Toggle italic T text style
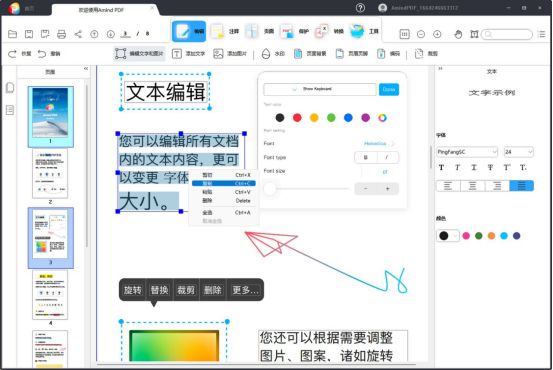The image size is (553, 370). tap(457, 168)
